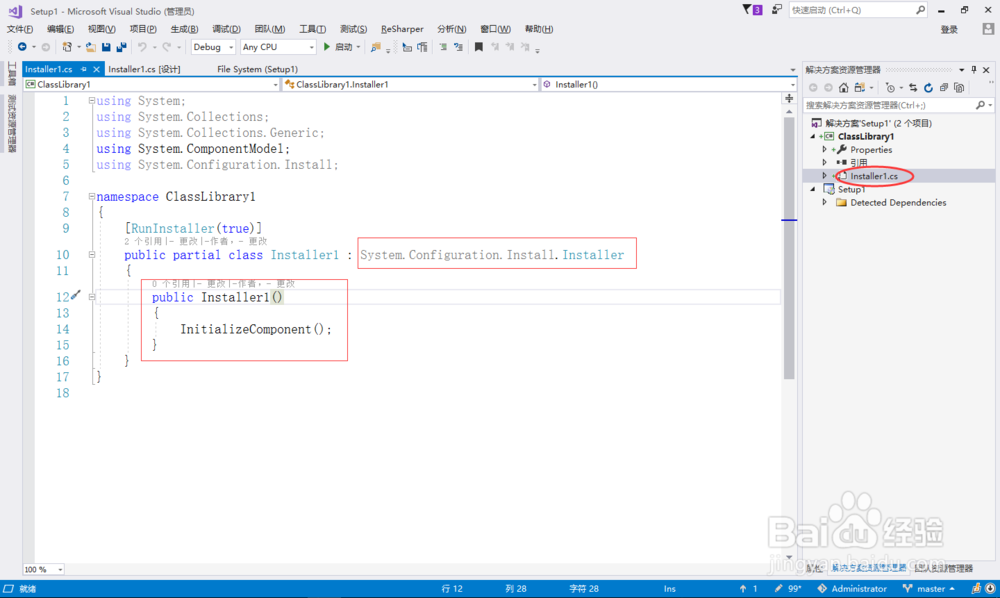1000x598 pixels.
Task: Collapse the using directives region at line 1
Action: (x=91, y=101)
